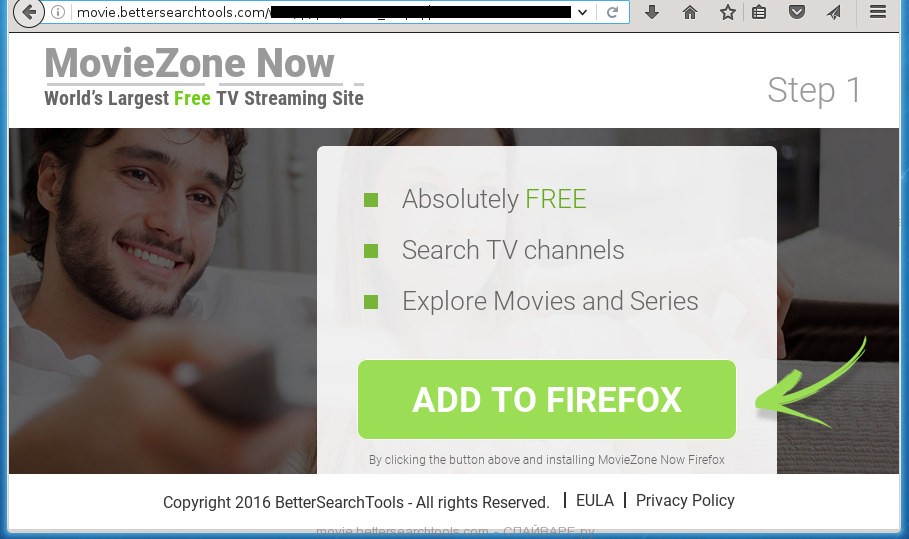Click the Absolutely FREE bullet item

click(x=494, y=199)
